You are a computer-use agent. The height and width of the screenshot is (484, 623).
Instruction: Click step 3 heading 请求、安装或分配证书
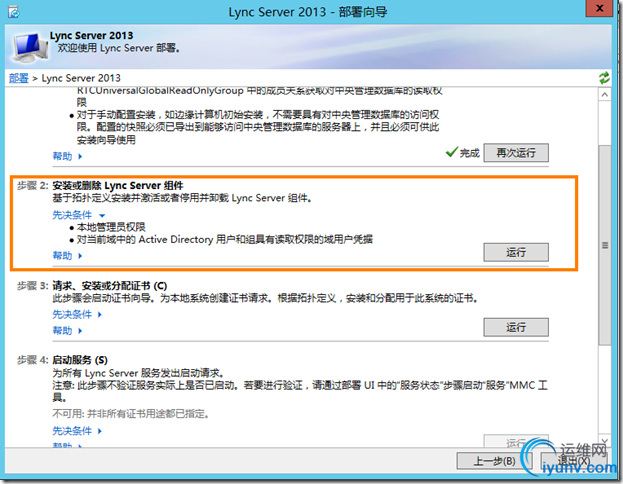click(x=110, y=286)
